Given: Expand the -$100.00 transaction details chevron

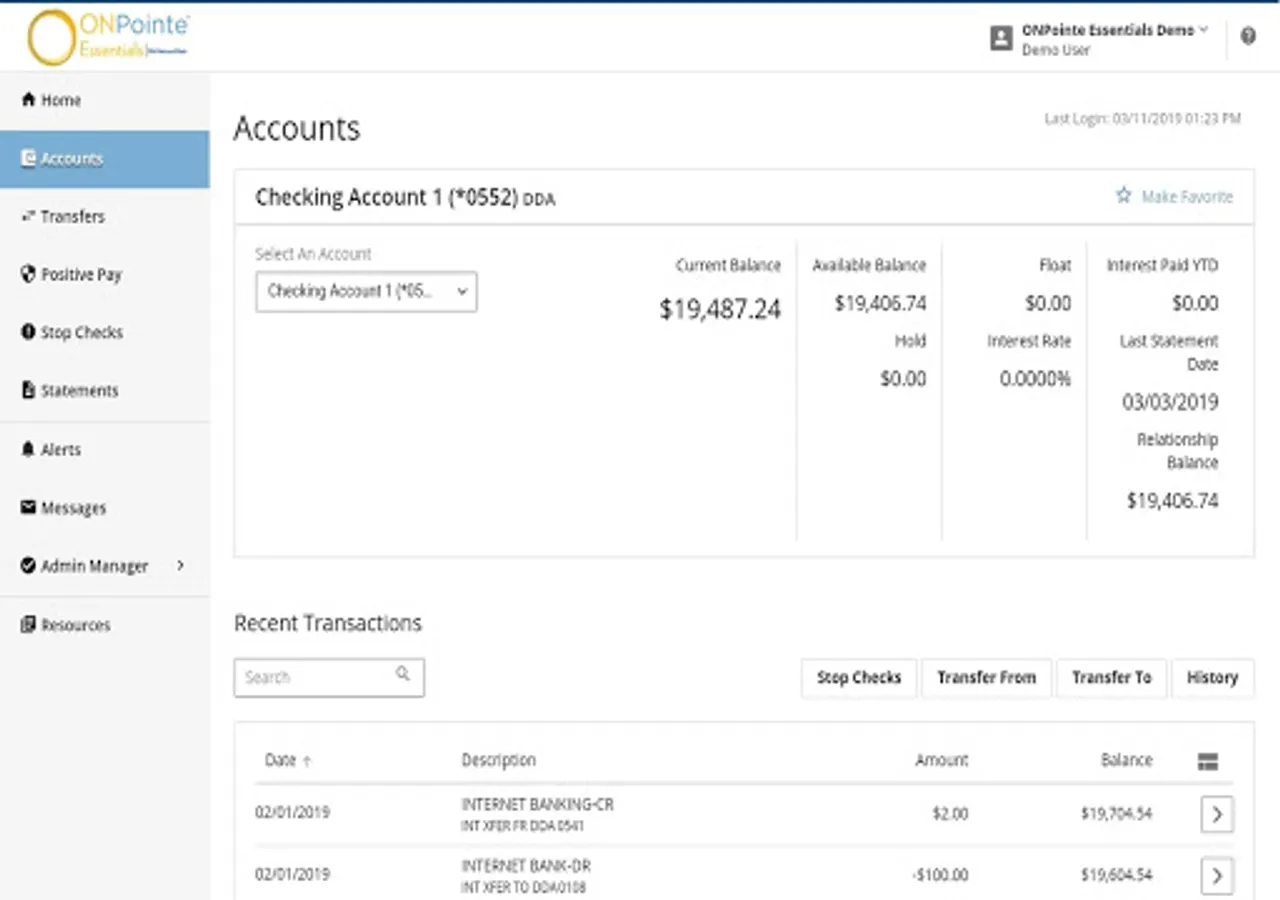Looking at the screenshot, I should point(1216,876).
